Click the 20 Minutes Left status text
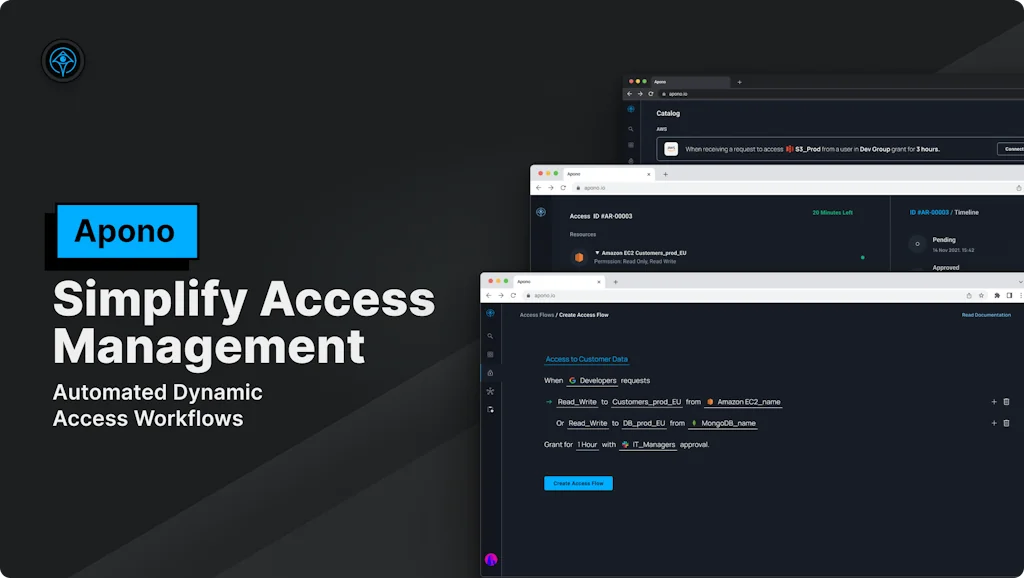This screenshot has height=578, width=1024. coord(832,213)
